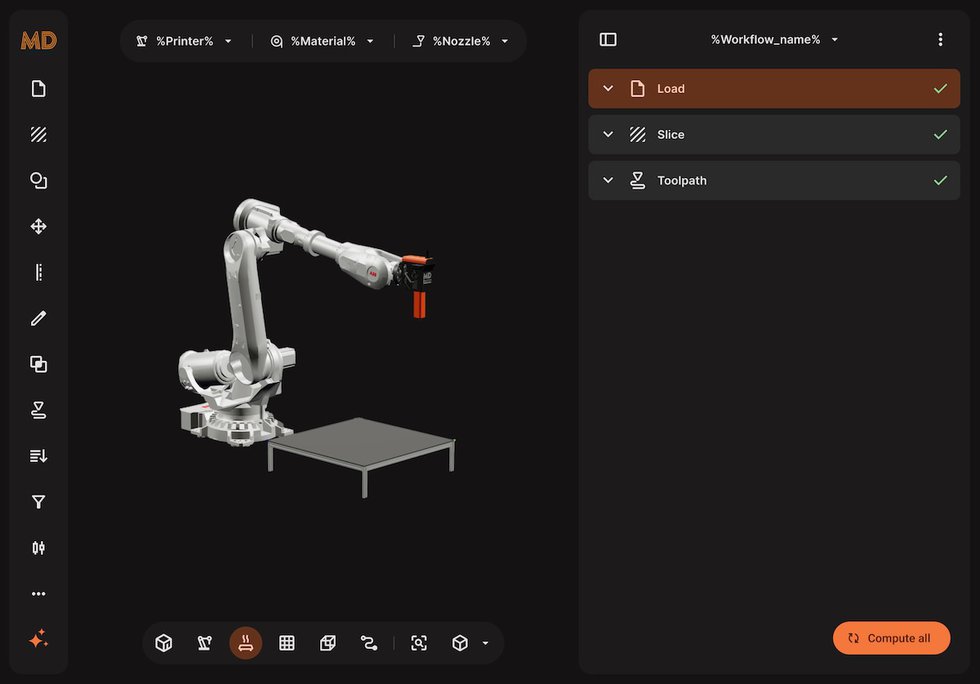The image size is (980, 684).
Task: Click the sparkle AI assistant icon
Action: point(38,640)
